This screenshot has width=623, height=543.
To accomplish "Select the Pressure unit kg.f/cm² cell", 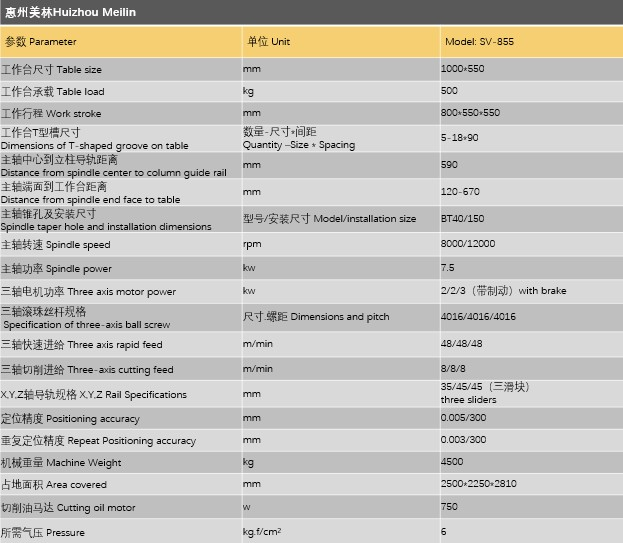I will (261, 531).
